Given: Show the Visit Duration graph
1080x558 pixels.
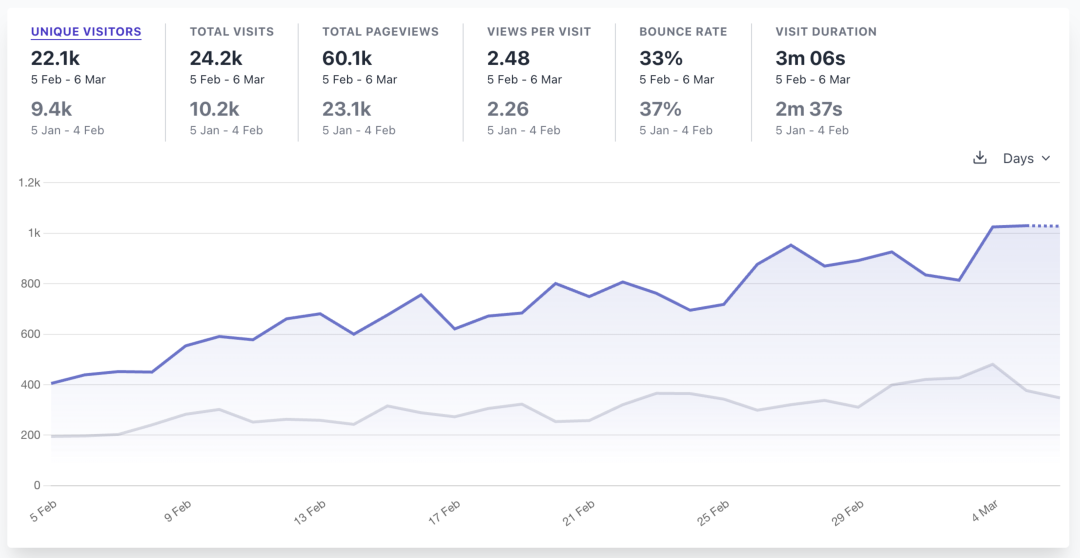Looking at the screenshot, I should [x=826, y=32].
